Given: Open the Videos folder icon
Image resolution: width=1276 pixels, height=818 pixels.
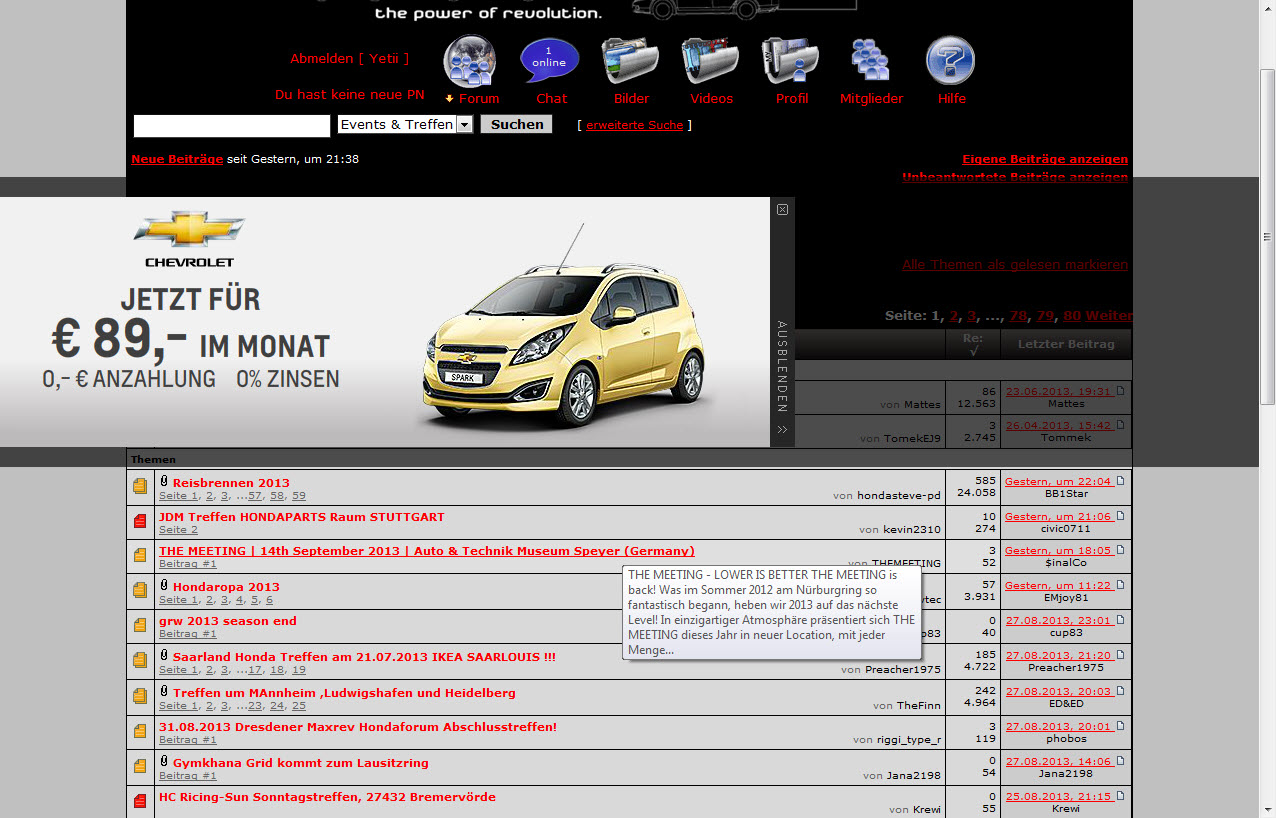Looking at the screenshot, I should (710, 61).
